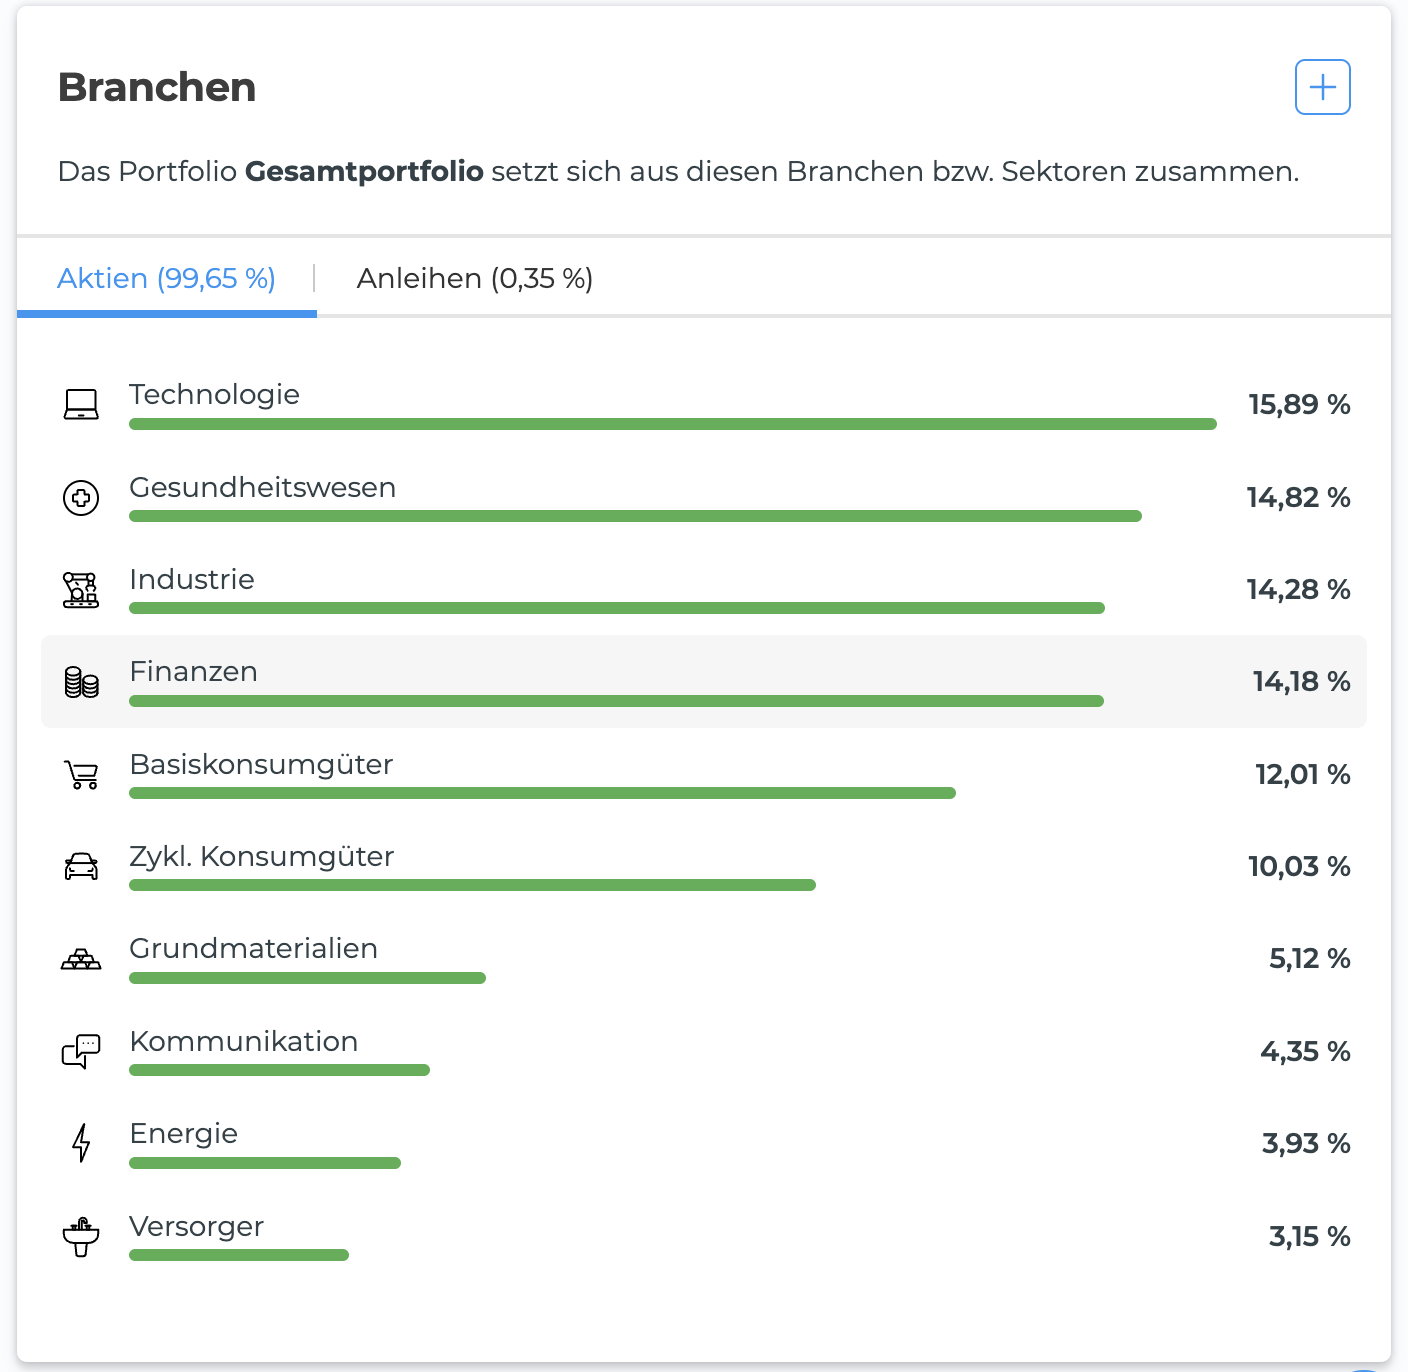Click the Technologie sector label
The width and height of the screenshot is (1408, 1372).
tap(214, 394)
